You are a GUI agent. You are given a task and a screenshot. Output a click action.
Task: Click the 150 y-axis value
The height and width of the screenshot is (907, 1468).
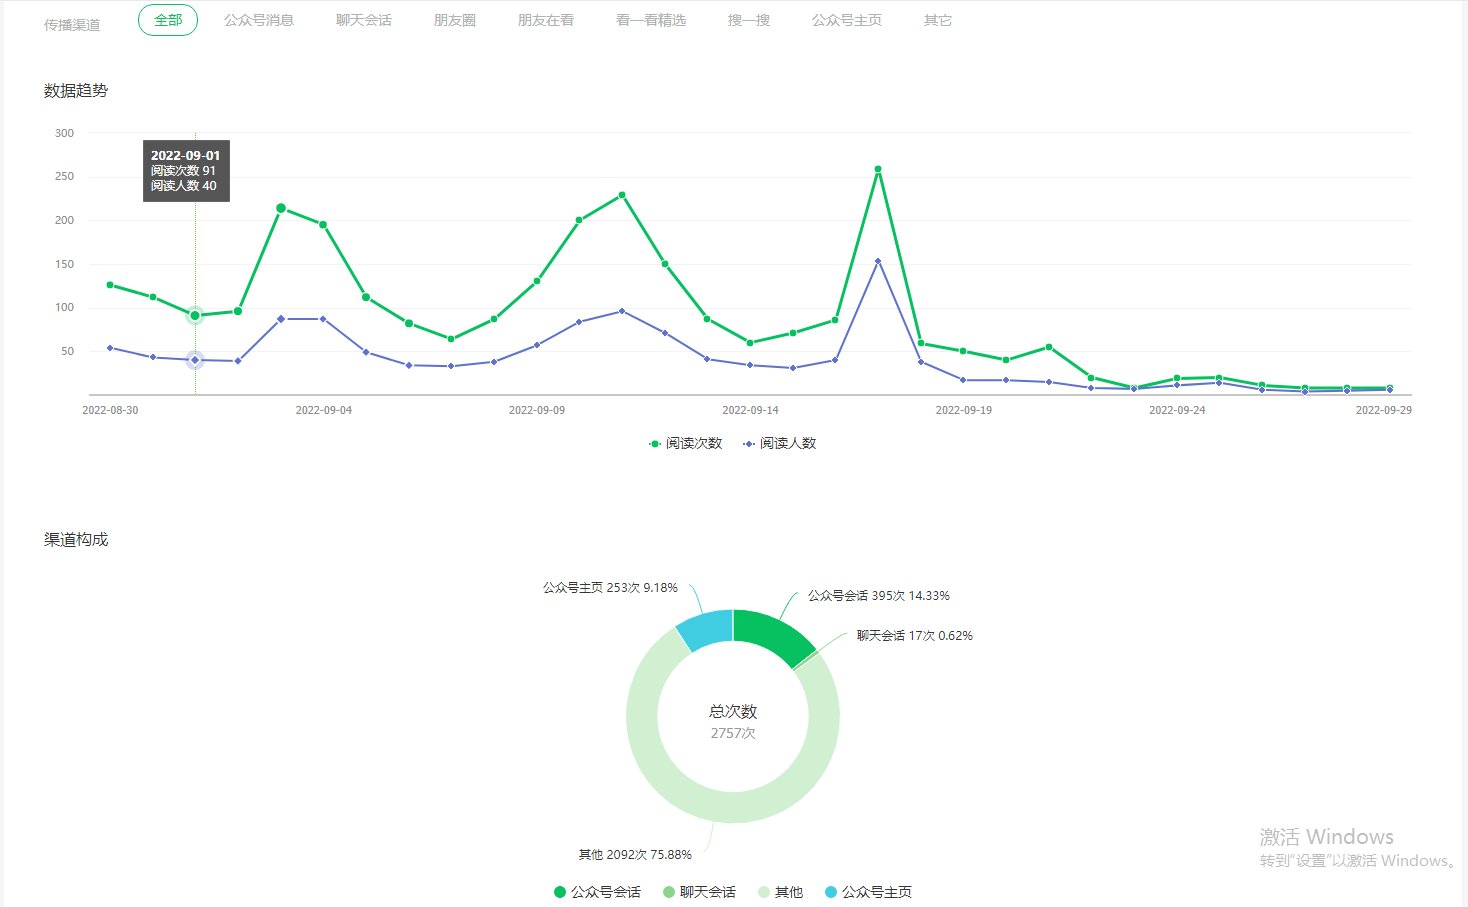click(x=64, y=264)
